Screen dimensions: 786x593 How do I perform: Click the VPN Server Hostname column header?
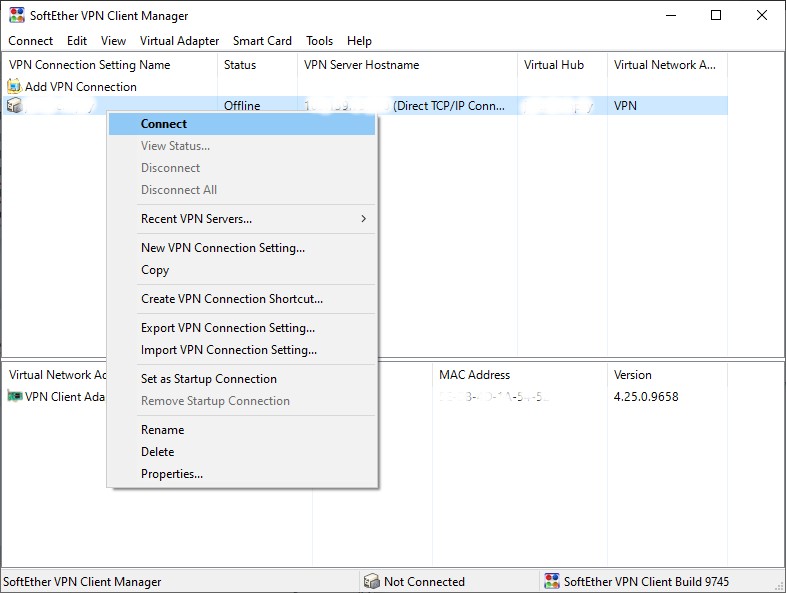[408, 65]
